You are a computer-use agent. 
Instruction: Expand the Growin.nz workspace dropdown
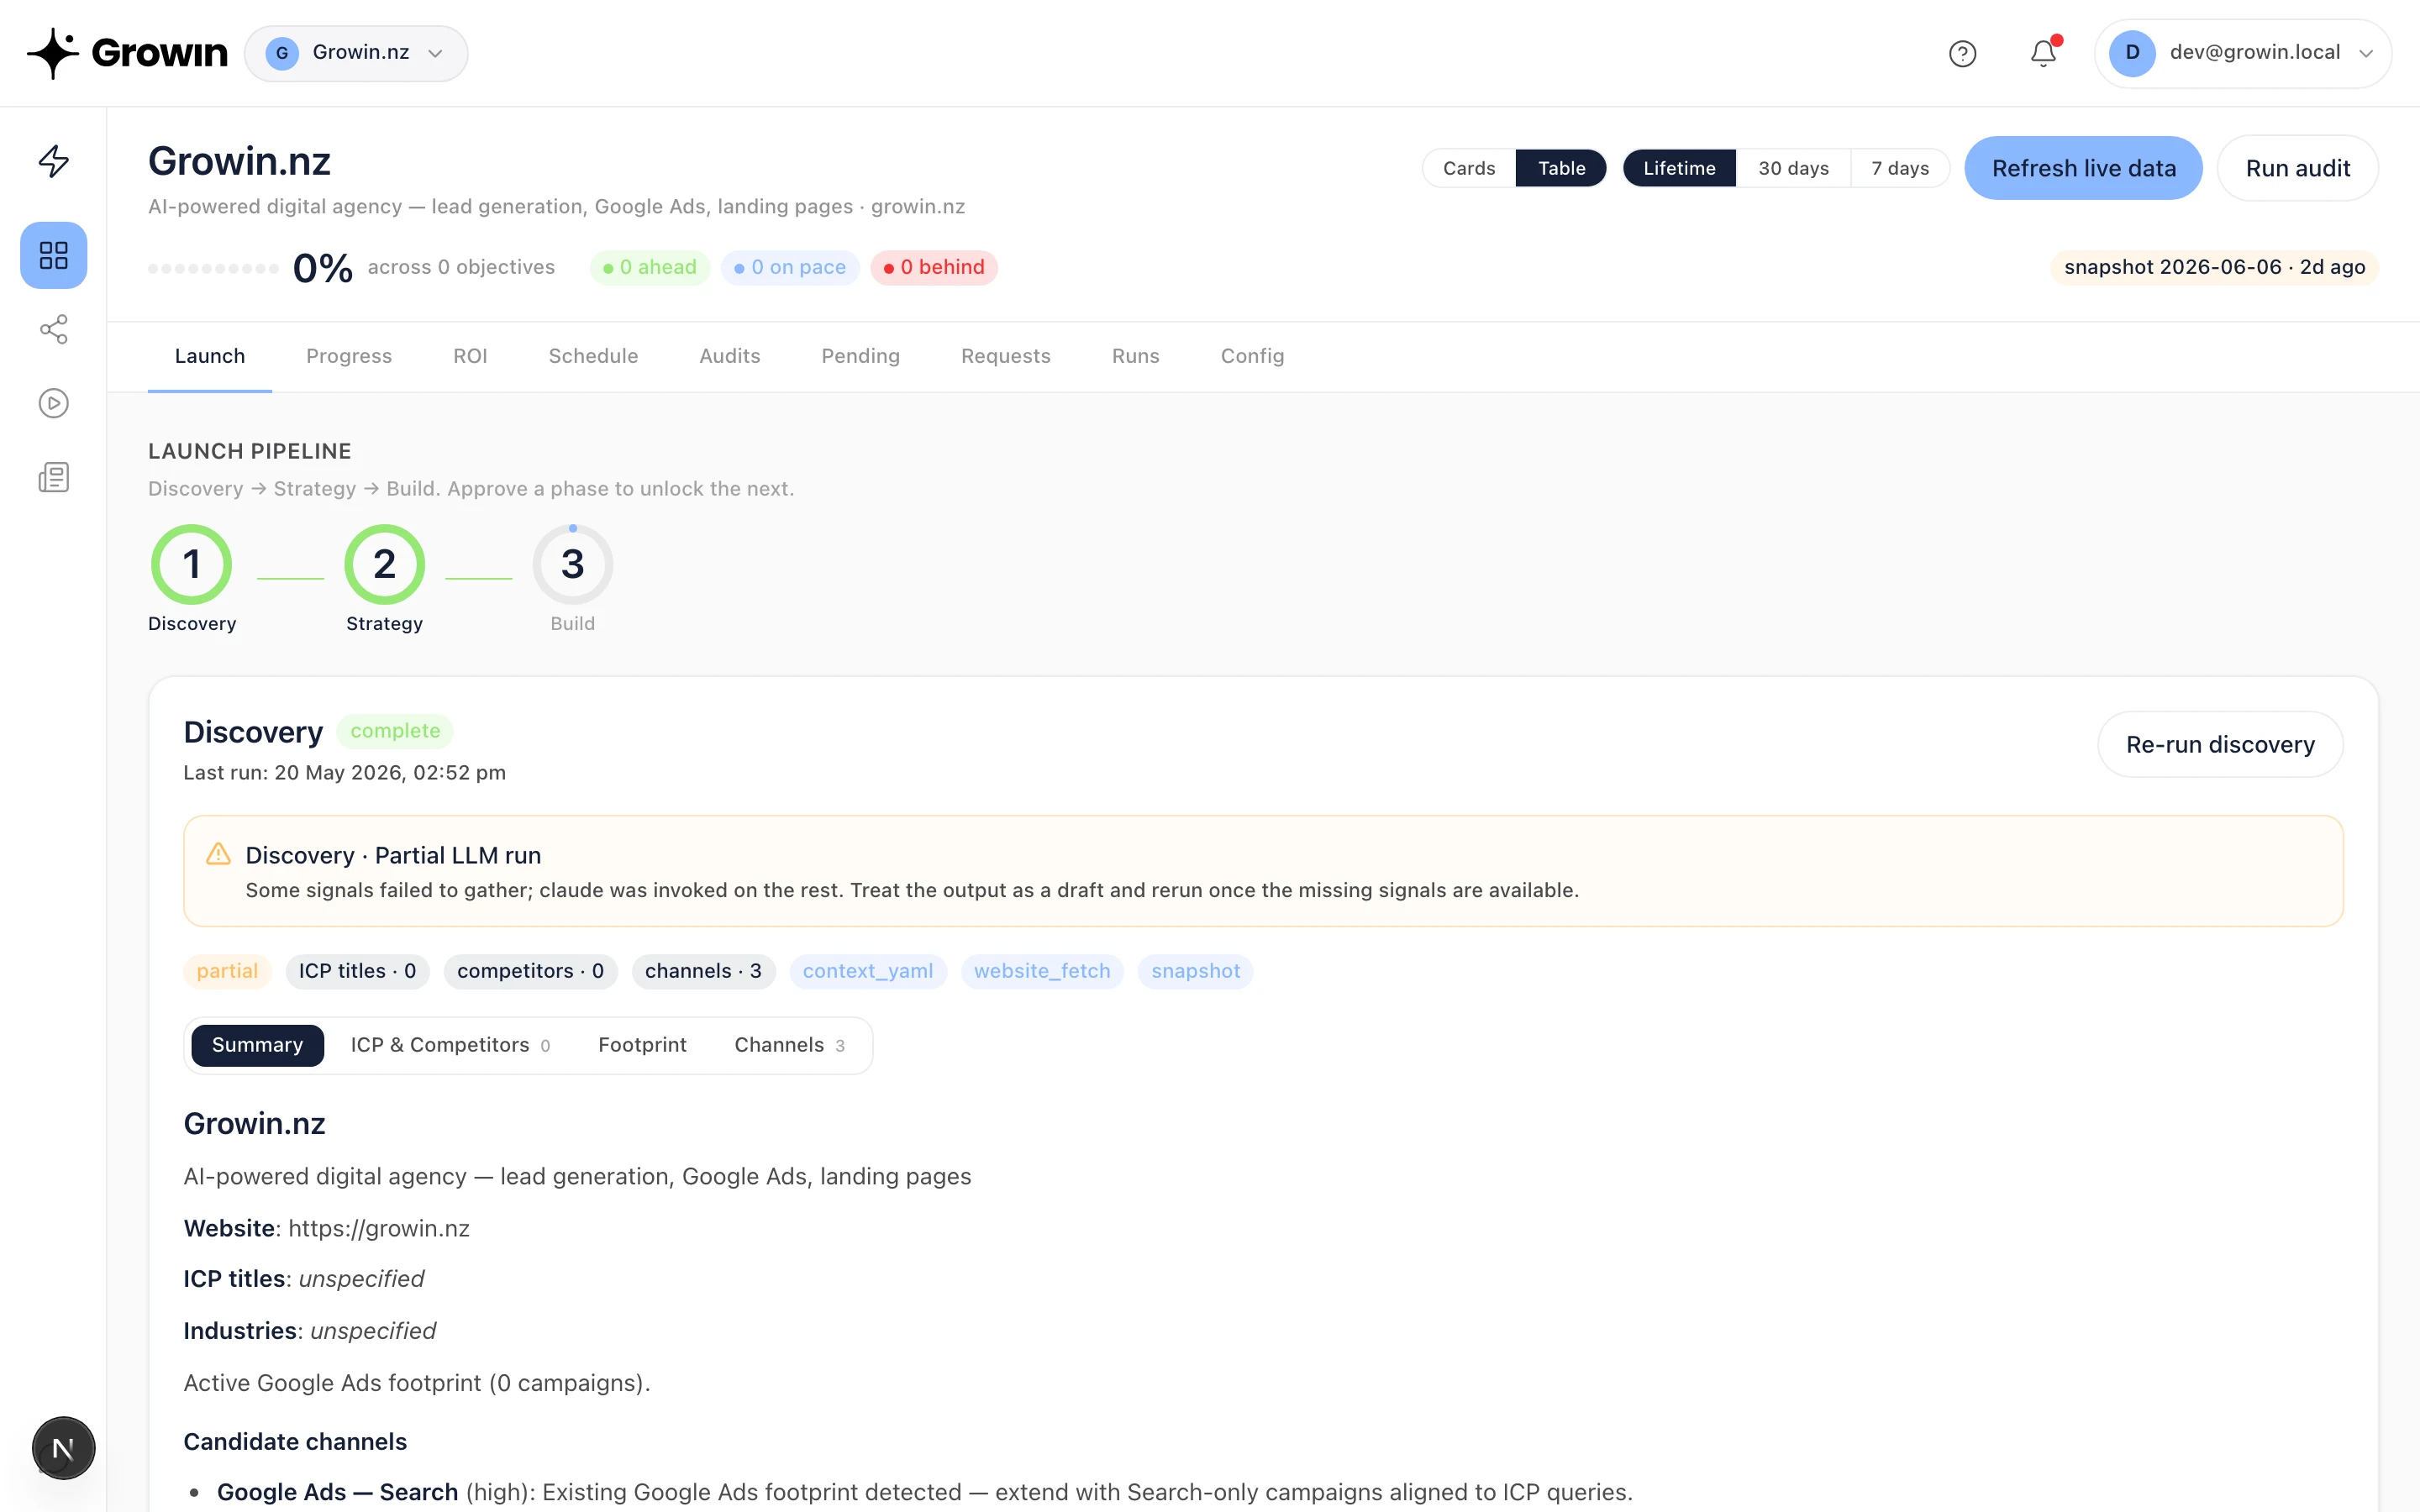[356, 53]
